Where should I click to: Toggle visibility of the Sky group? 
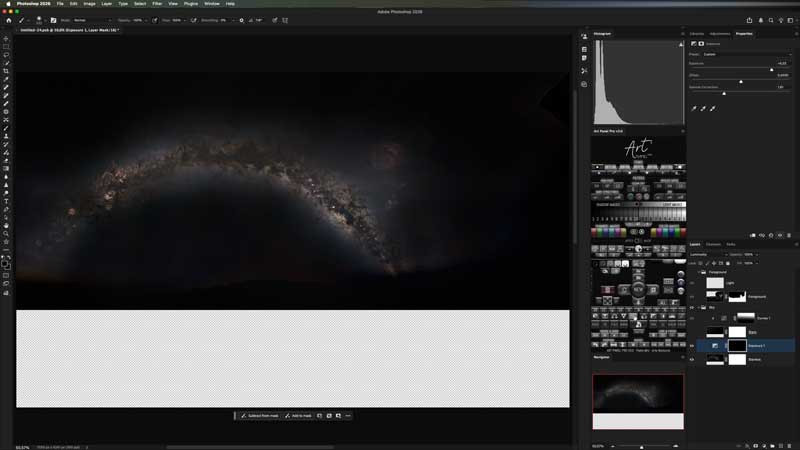692,307
